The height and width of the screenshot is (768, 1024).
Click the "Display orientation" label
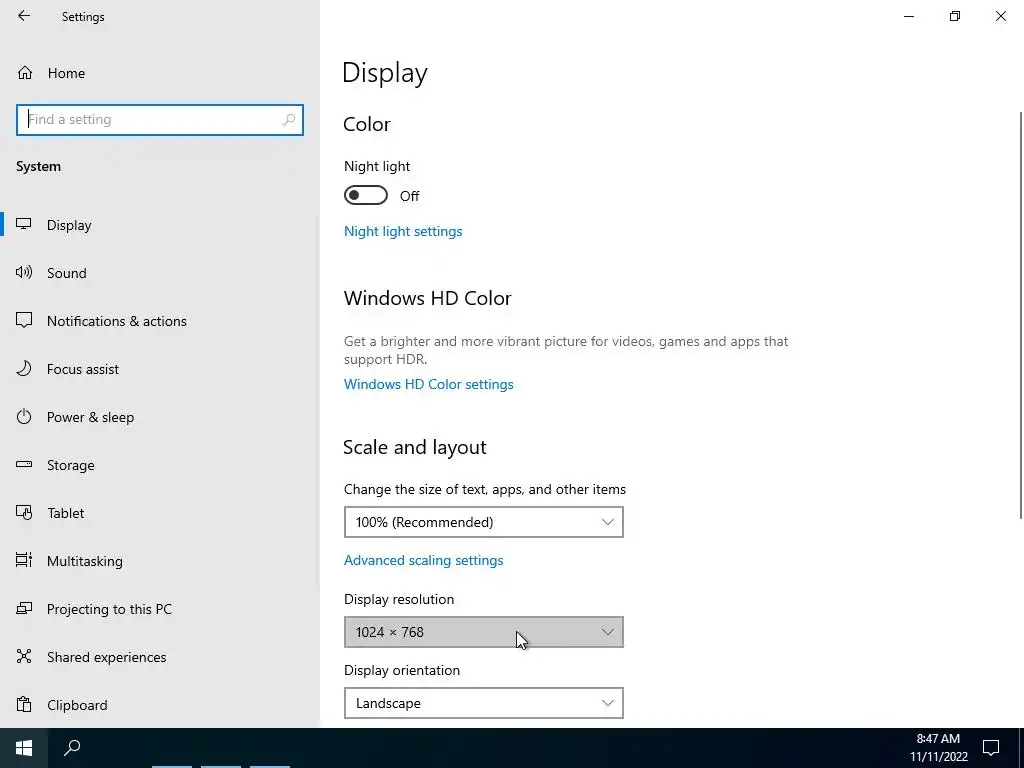[402, 670]
